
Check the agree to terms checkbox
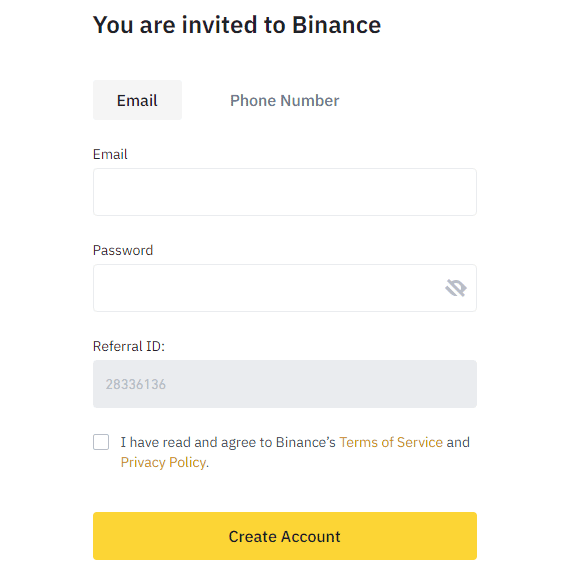[x=101, y=442]
